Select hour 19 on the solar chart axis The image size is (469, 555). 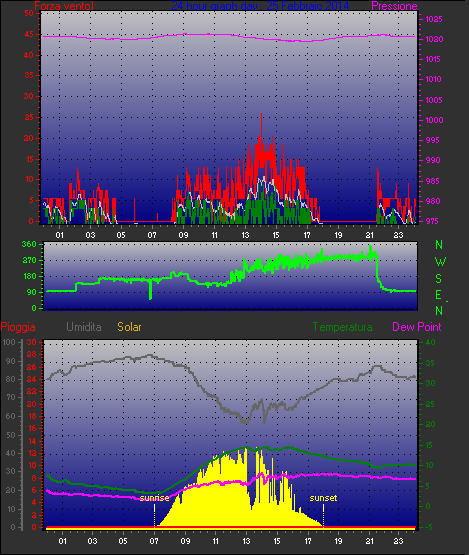[x=338, y=541]
